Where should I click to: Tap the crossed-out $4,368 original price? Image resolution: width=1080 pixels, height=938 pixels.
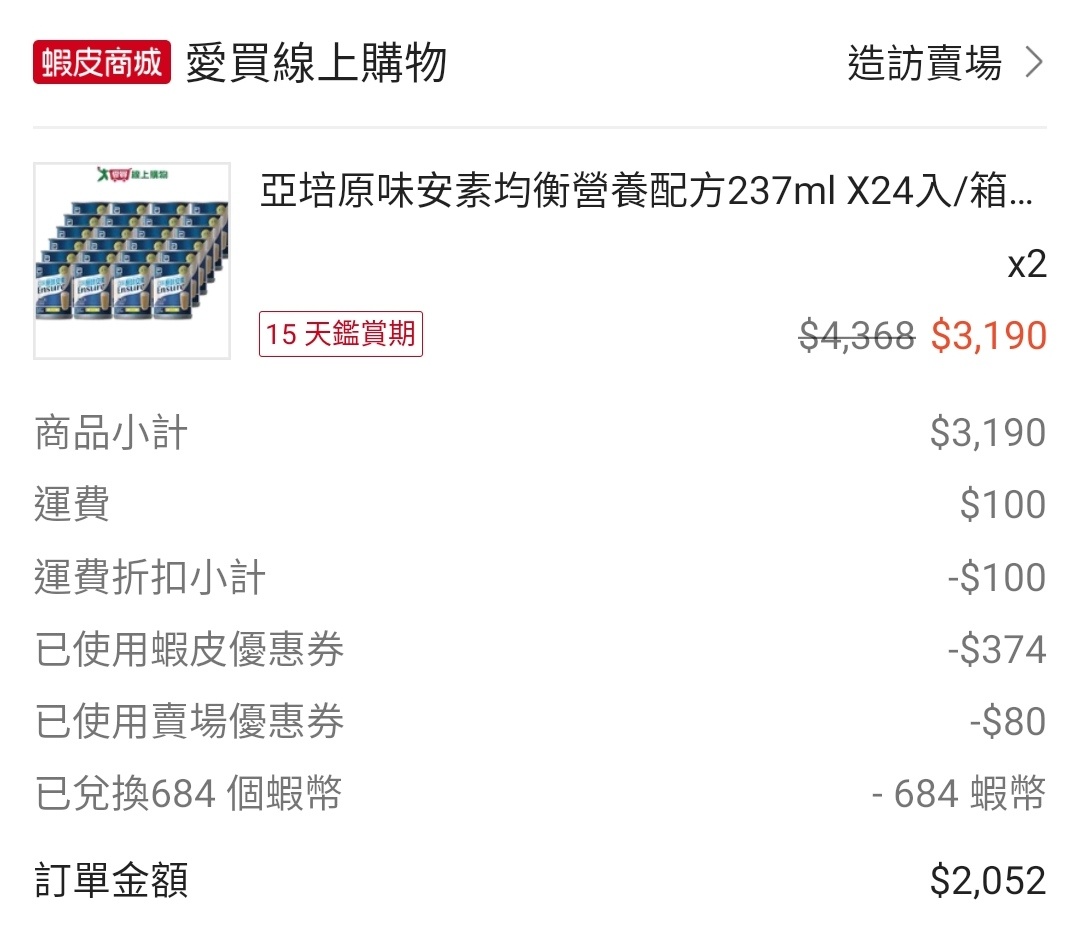857,336
